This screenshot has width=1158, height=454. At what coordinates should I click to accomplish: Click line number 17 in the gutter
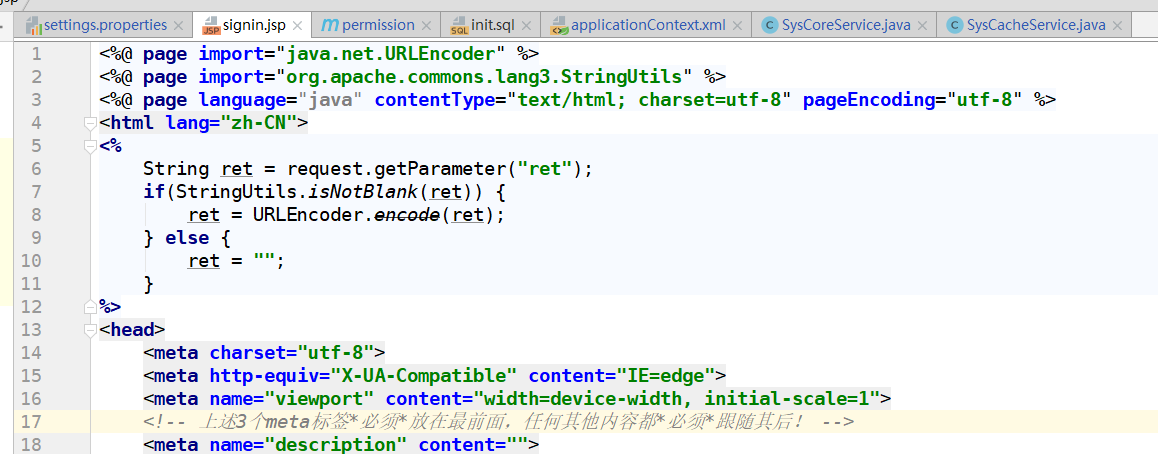tap(31, 422)
